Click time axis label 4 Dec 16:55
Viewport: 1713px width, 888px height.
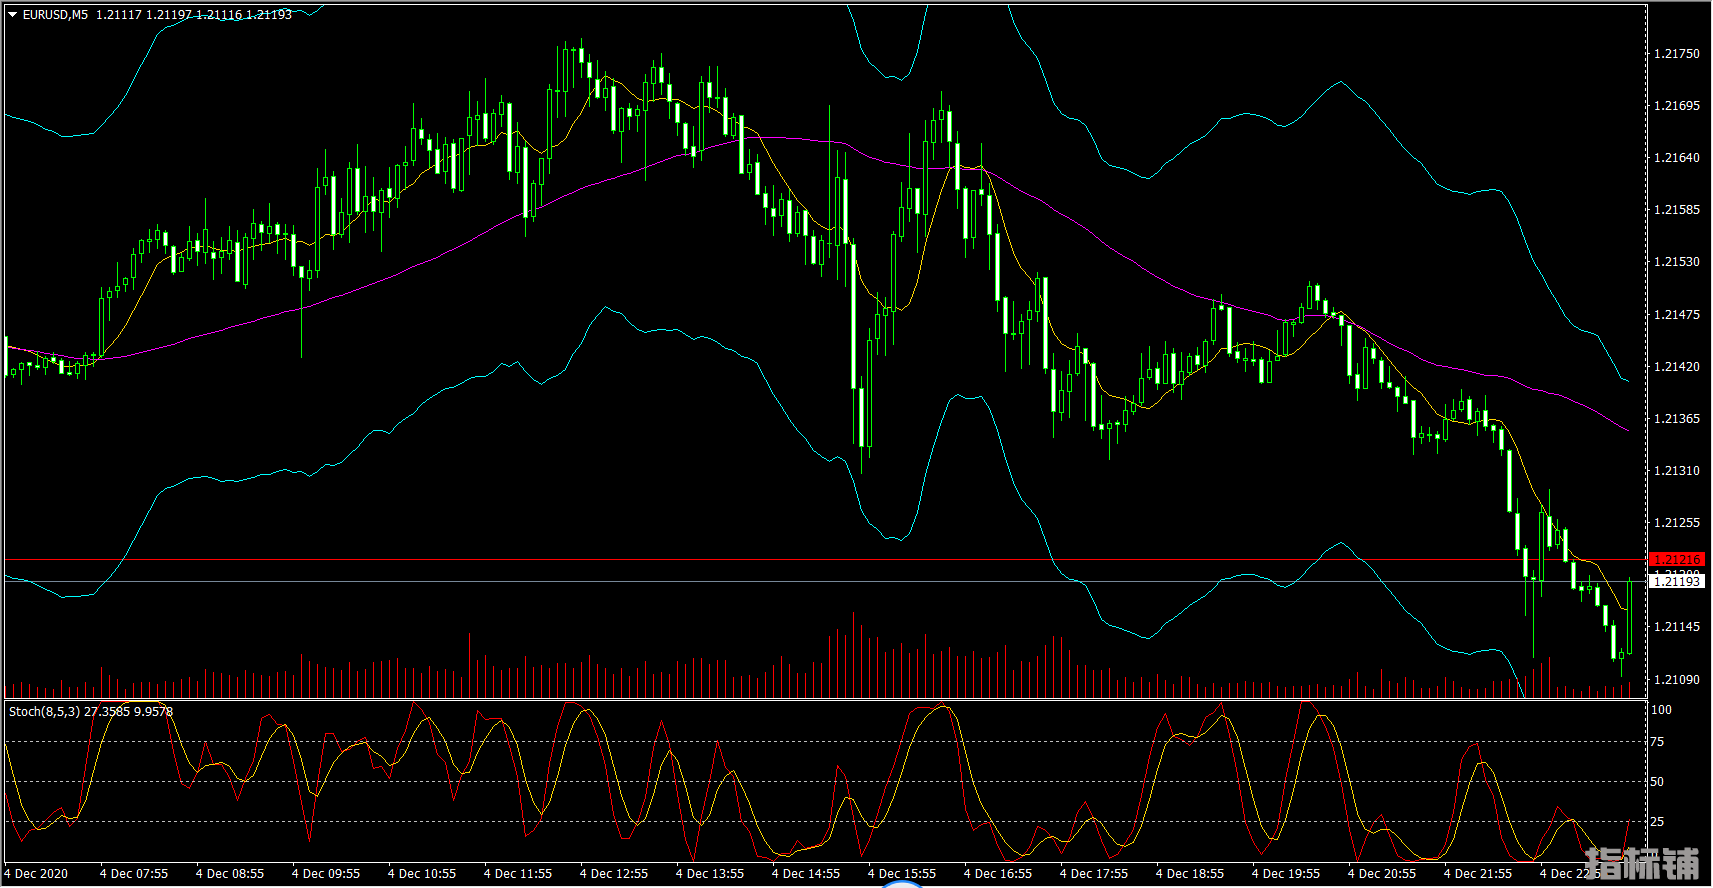pos(998,874)
